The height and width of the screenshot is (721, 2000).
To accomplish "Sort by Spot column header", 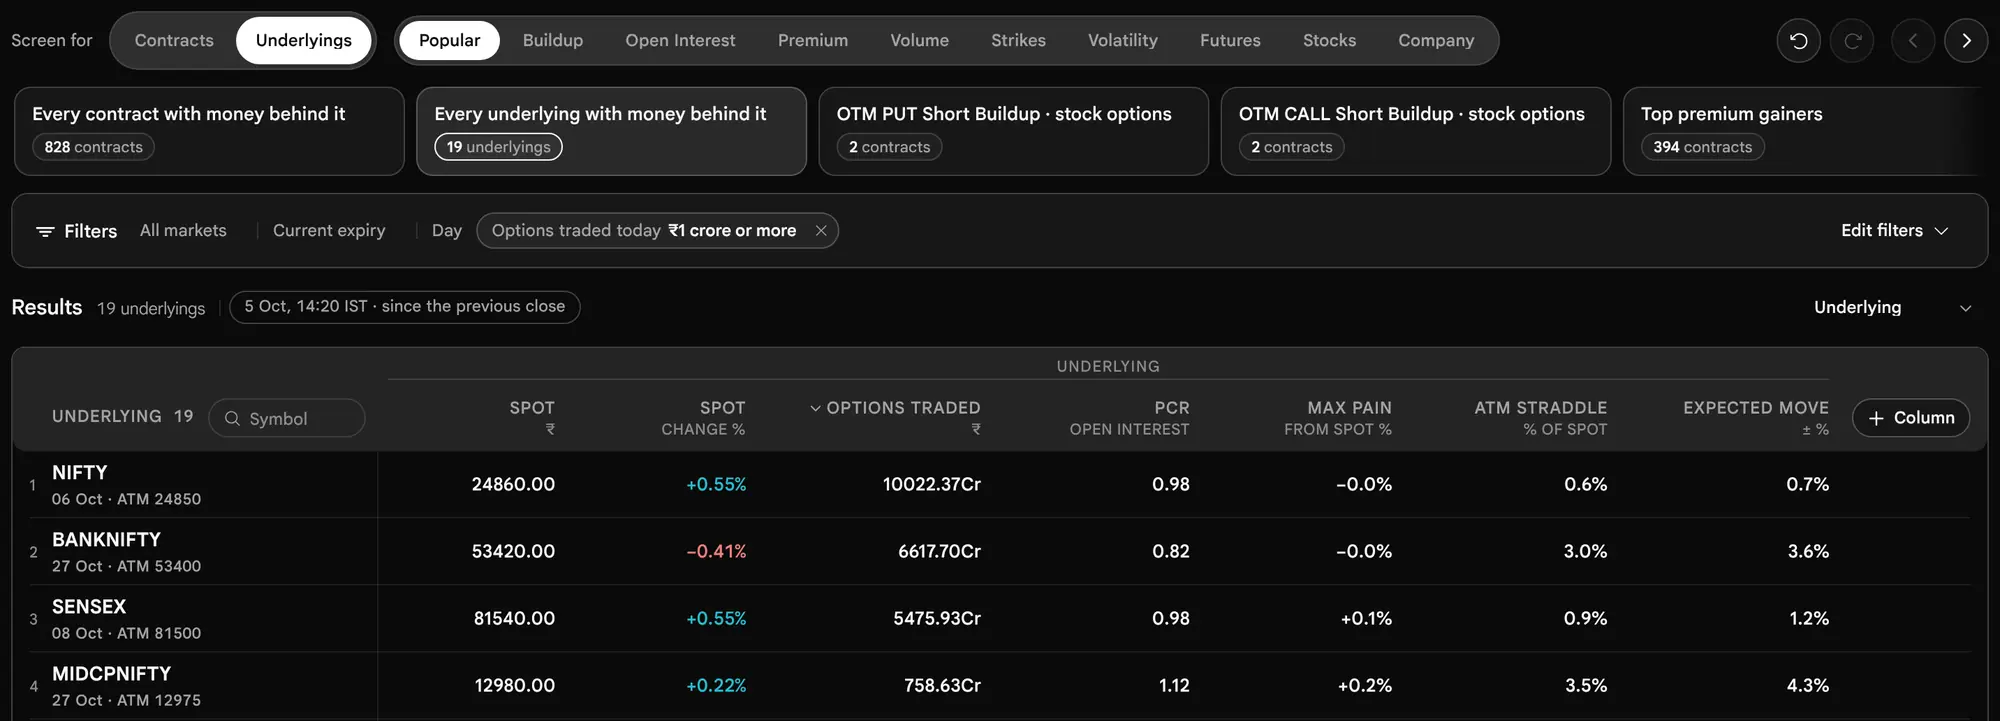I will (x=532, y=418).
